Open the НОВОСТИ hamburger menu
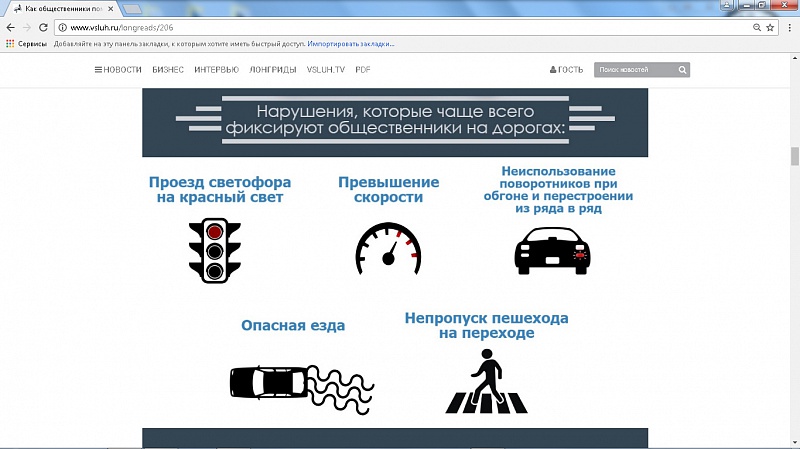 118,70
